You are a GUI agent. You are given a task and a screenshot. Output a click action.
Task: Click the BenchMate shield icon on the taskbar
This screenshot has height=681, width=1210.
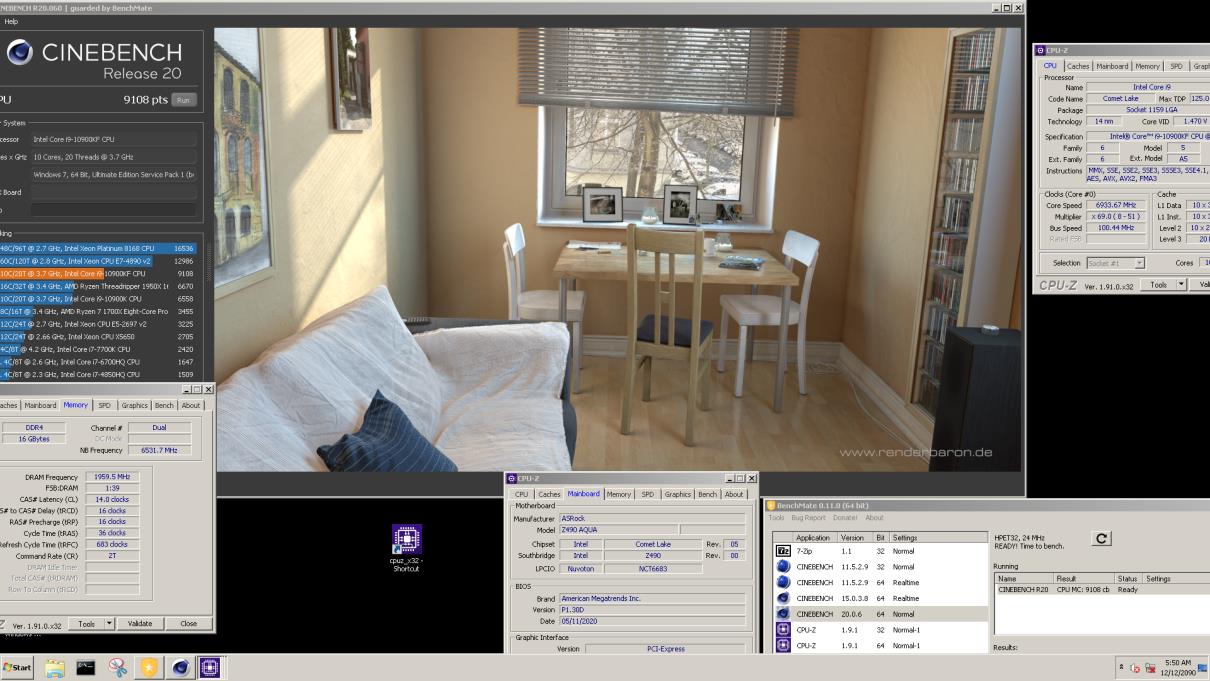(148, 665)
